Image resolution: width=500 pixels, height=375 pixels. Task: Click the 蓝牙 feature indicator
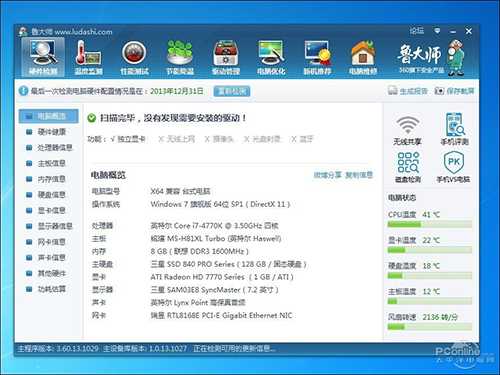click(302, 139)
